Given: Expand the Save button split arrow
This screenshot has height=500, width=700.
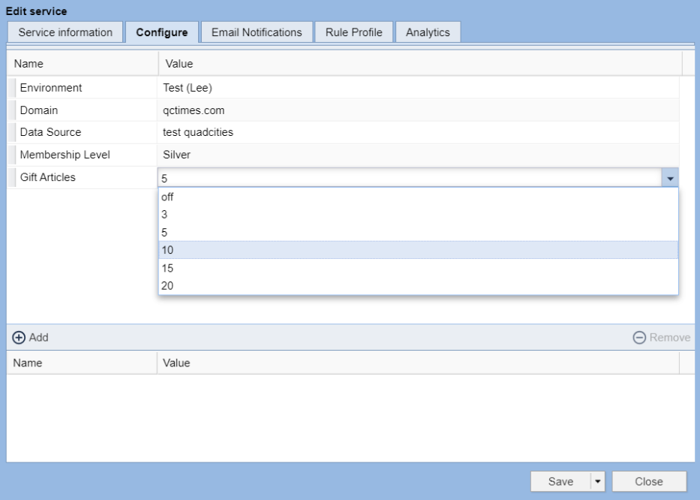Looking at the screenshot, I should [598, 482].
